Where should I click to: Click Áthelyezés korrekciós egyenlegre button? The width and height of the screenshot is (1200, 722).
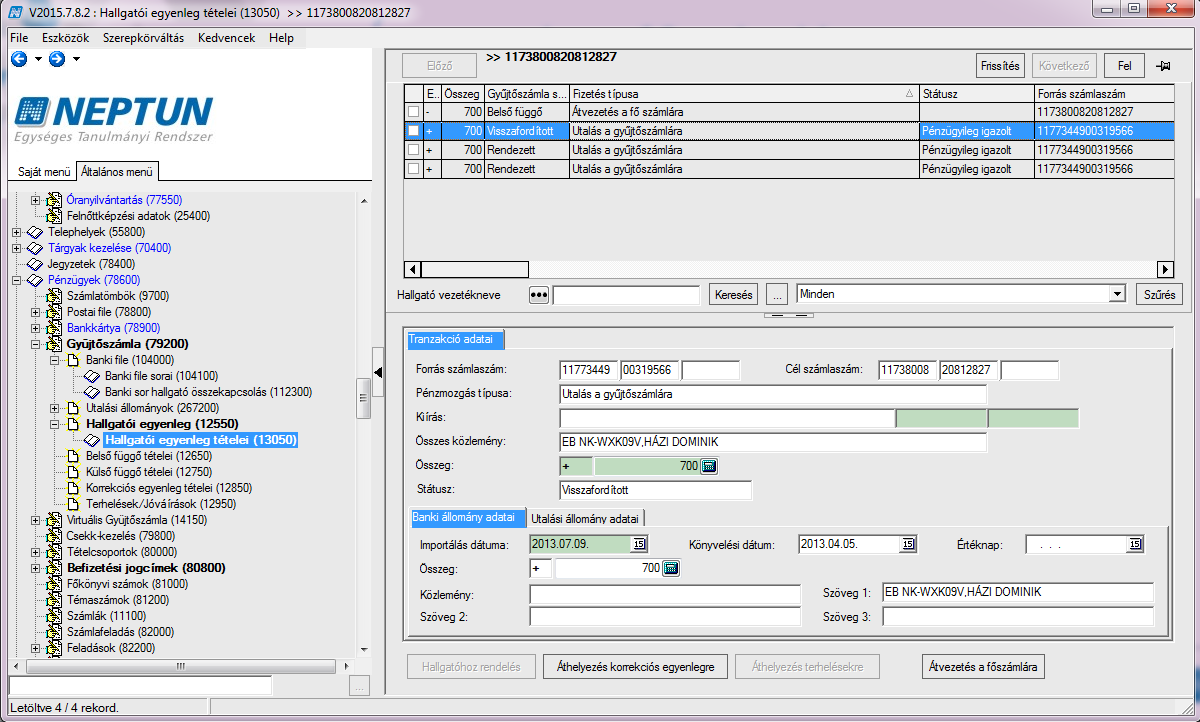pyautogui.click(x=635, y=666)
